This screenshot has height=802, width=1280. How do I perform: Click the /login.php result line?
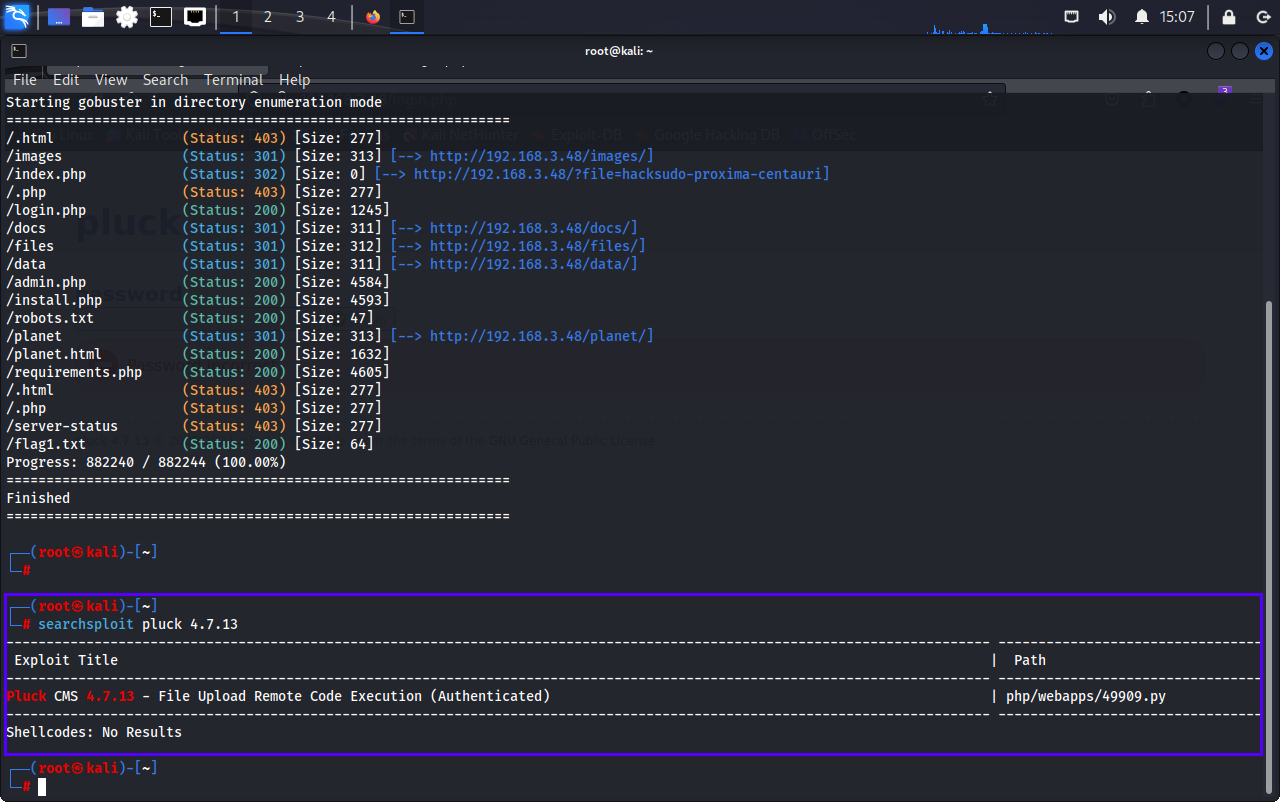(198, 210)
